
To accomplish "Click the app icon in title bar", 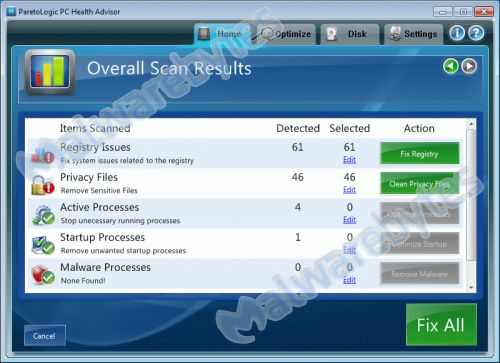I will pos(11,12).
